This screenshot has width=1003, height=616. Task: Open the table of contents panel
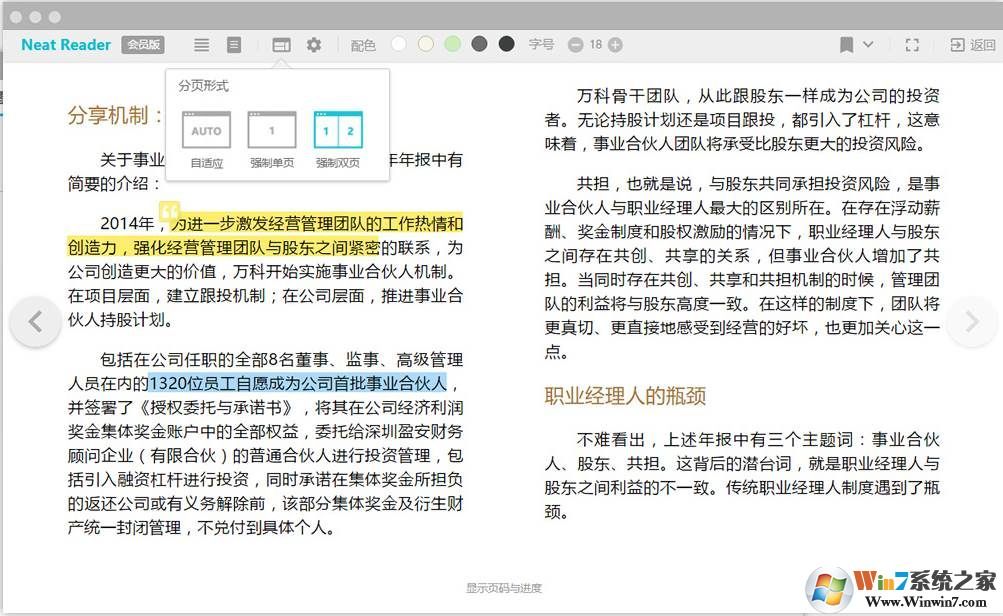point(200,44)
